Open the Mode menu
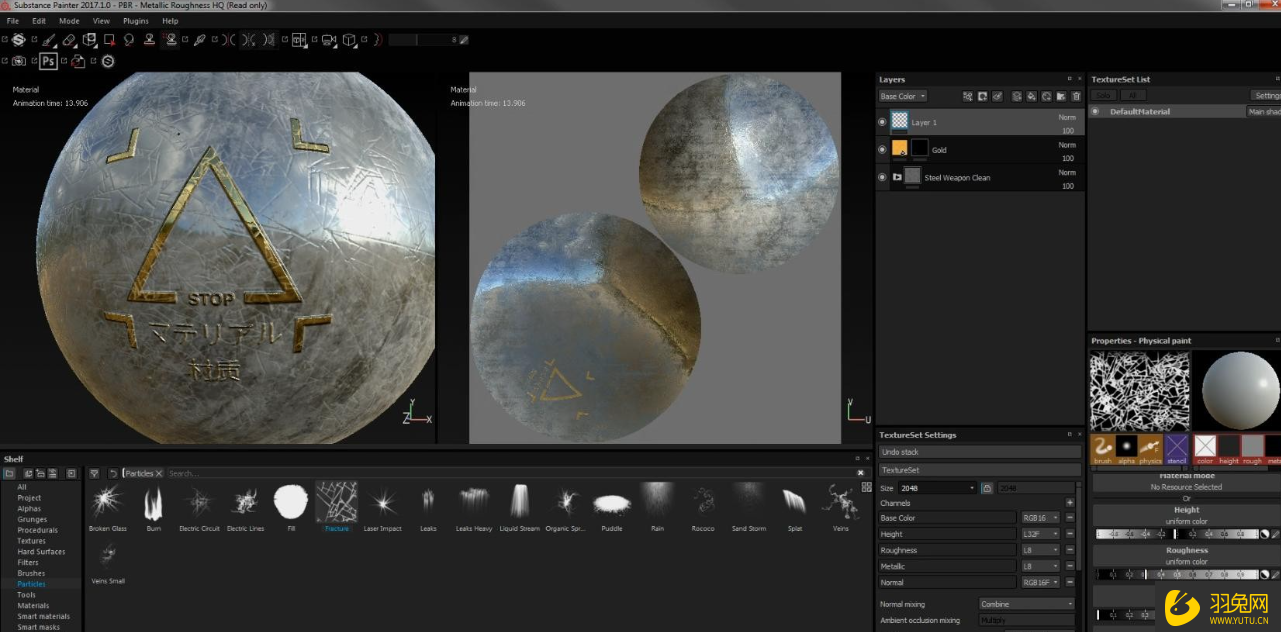This screenshot has height=632, width=1281. tap(69, 20)
